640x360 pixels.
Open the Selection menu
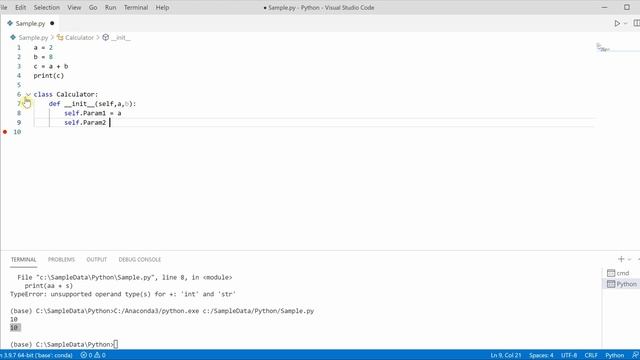point(47,7)
